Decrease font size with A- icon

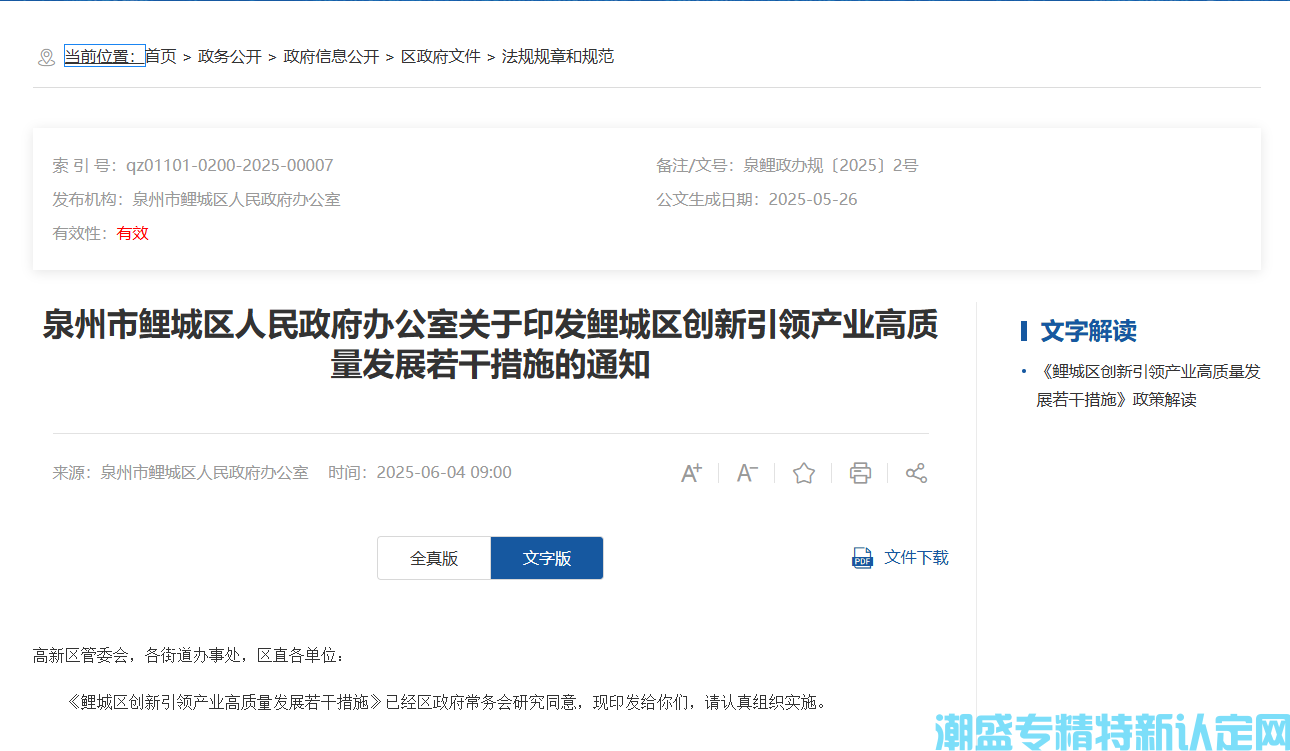point(747,473)
